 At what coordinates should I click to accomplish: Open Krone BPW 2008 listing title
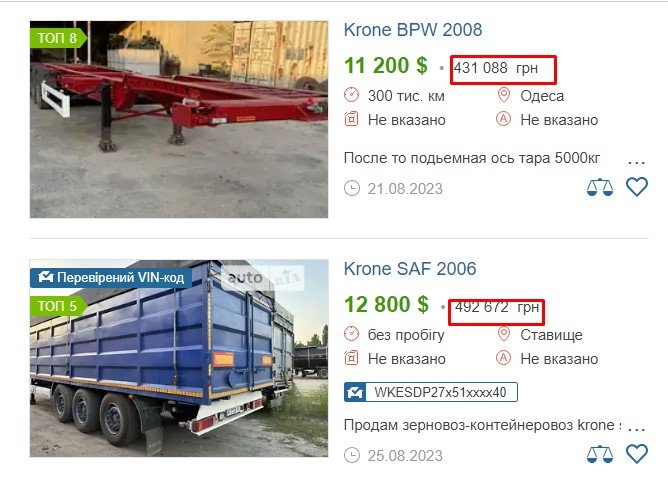click(413, 29)
